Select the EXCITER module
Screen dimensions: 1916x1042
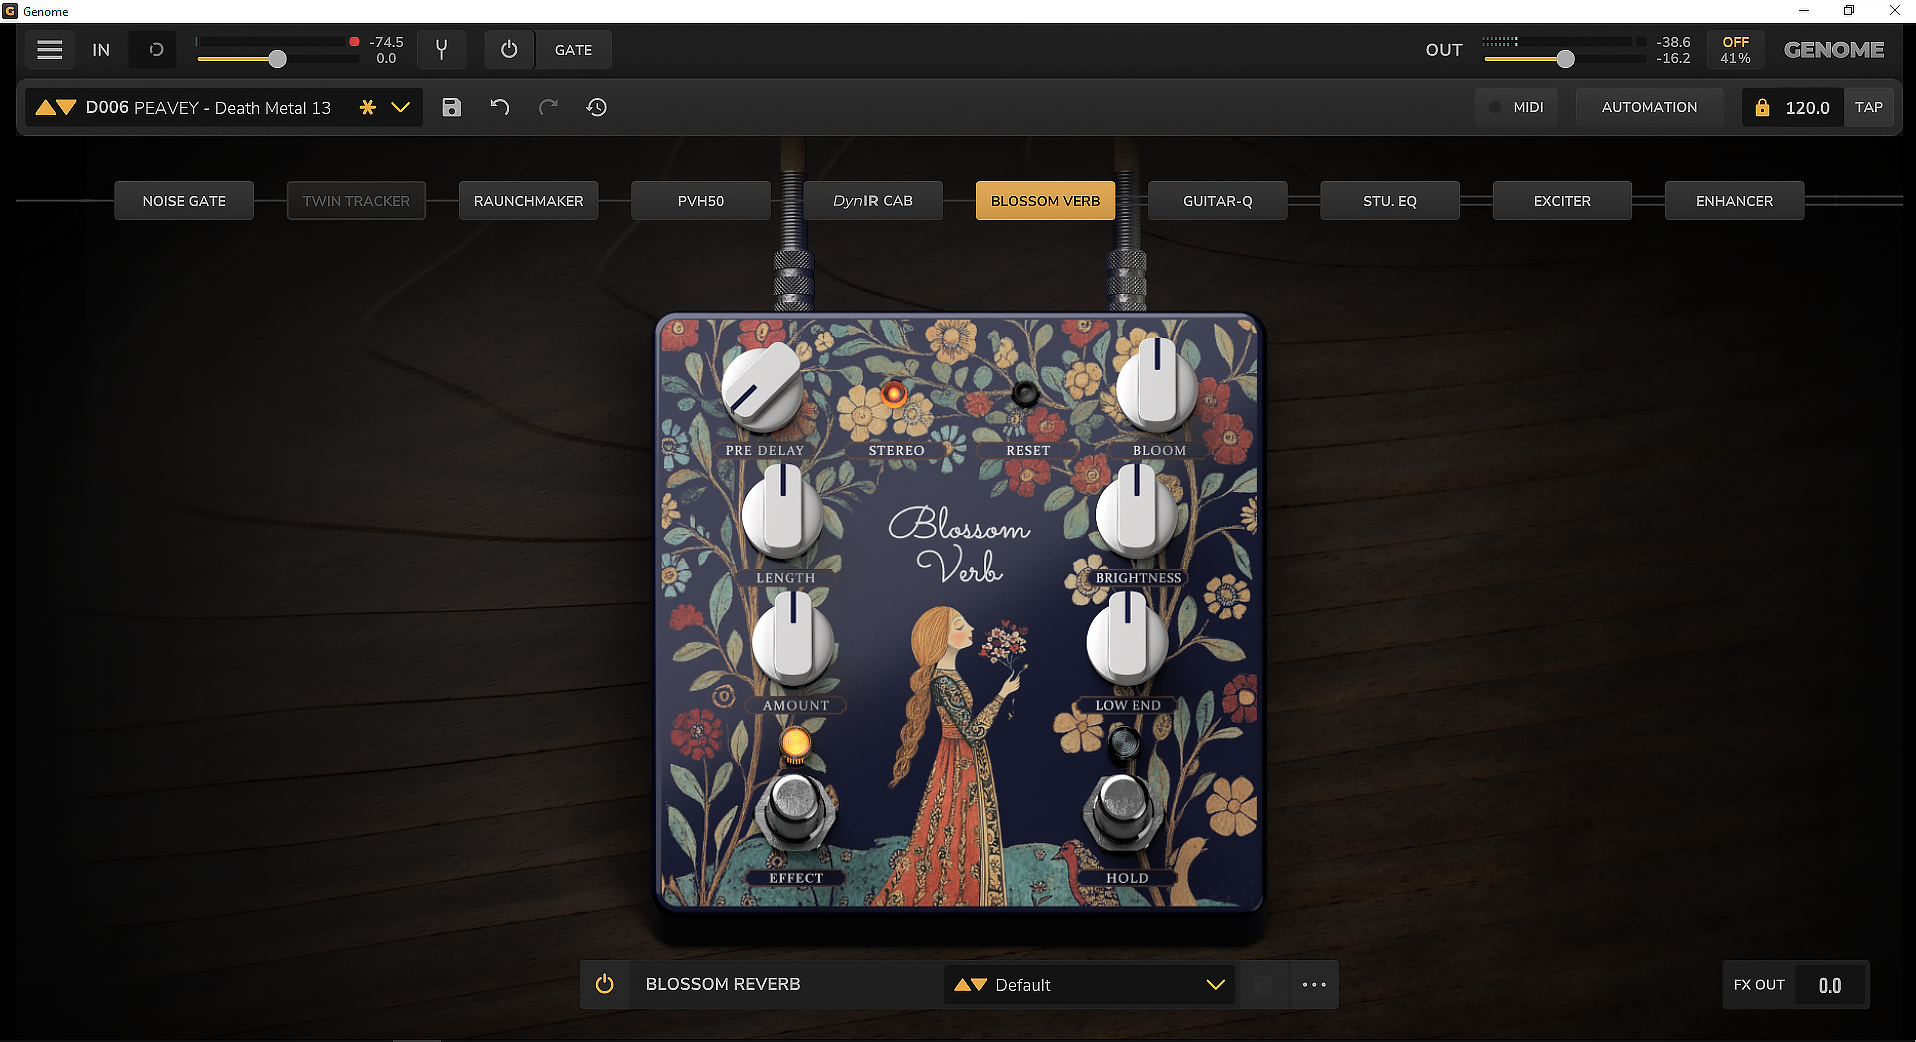pos(1562,201)
